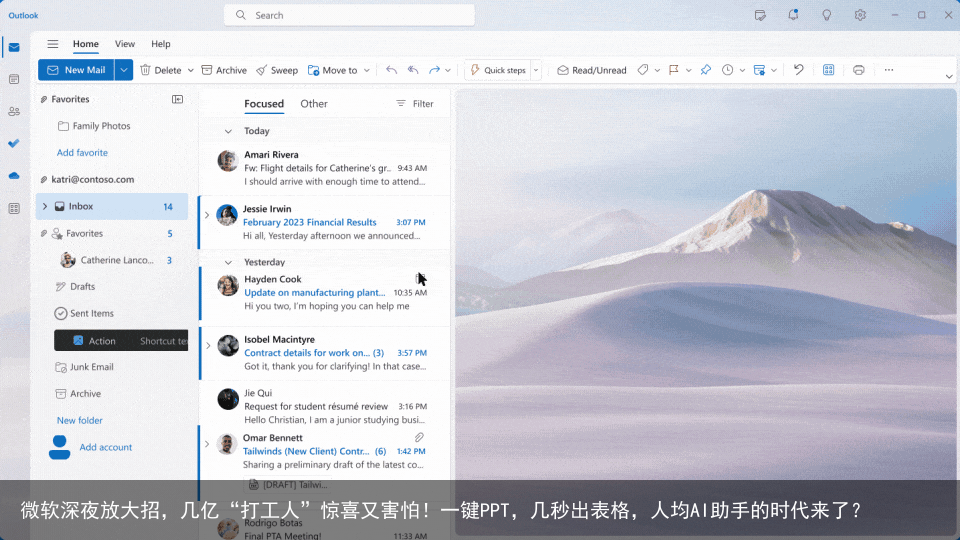Image resolution: width=960 pixels, height=540 pixels.
Task: Click the Archive button in toolbar
Action: [x=224, y=70]
